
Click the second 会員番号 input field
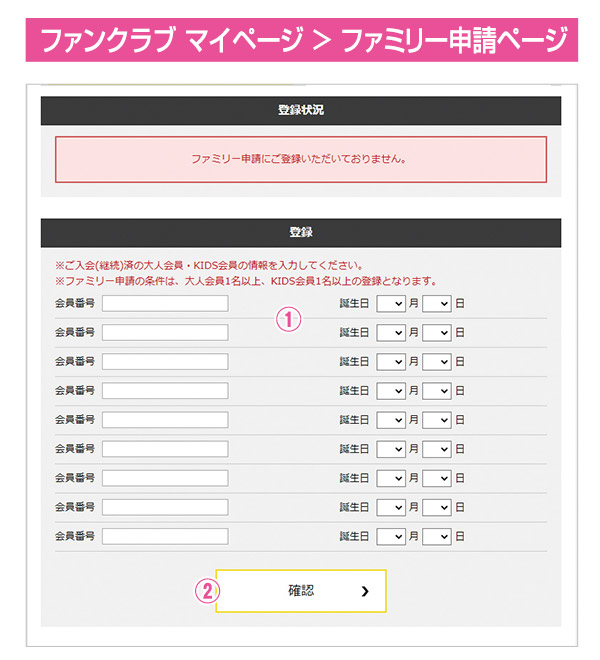click(165, 332)
